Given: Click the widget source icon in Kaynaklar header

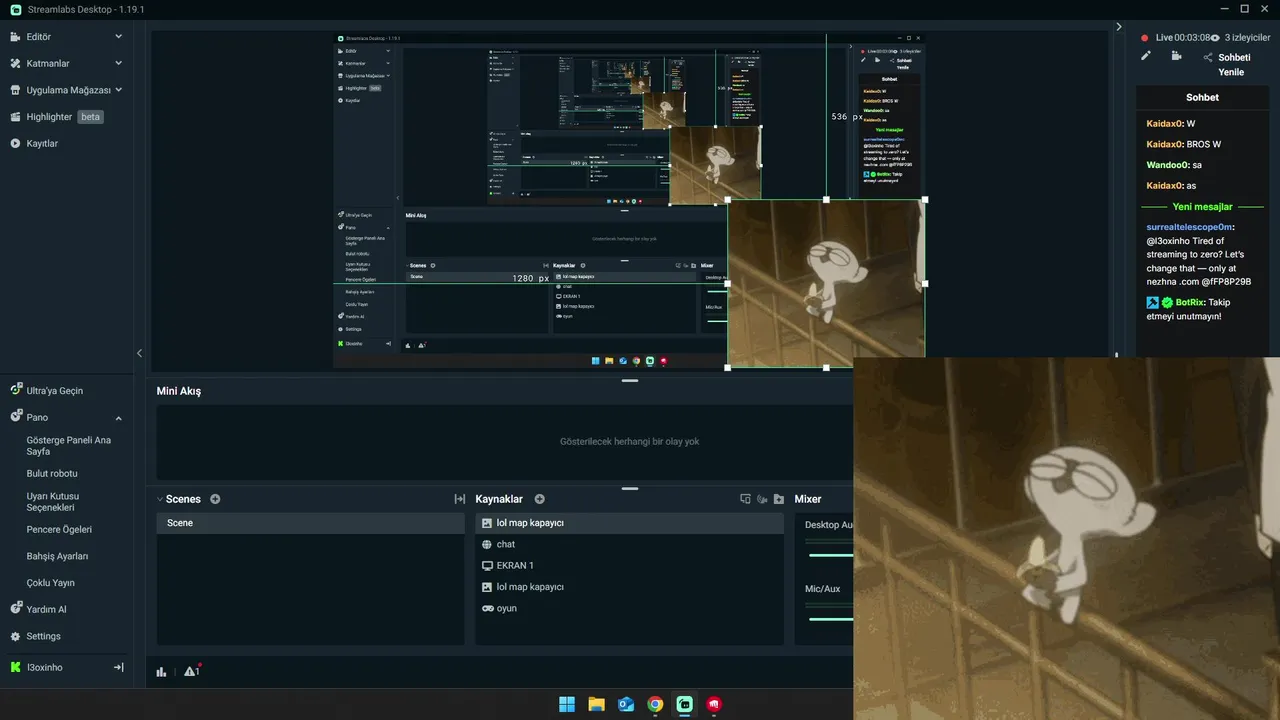Looking at the screenshot, I should pos(745,499).
